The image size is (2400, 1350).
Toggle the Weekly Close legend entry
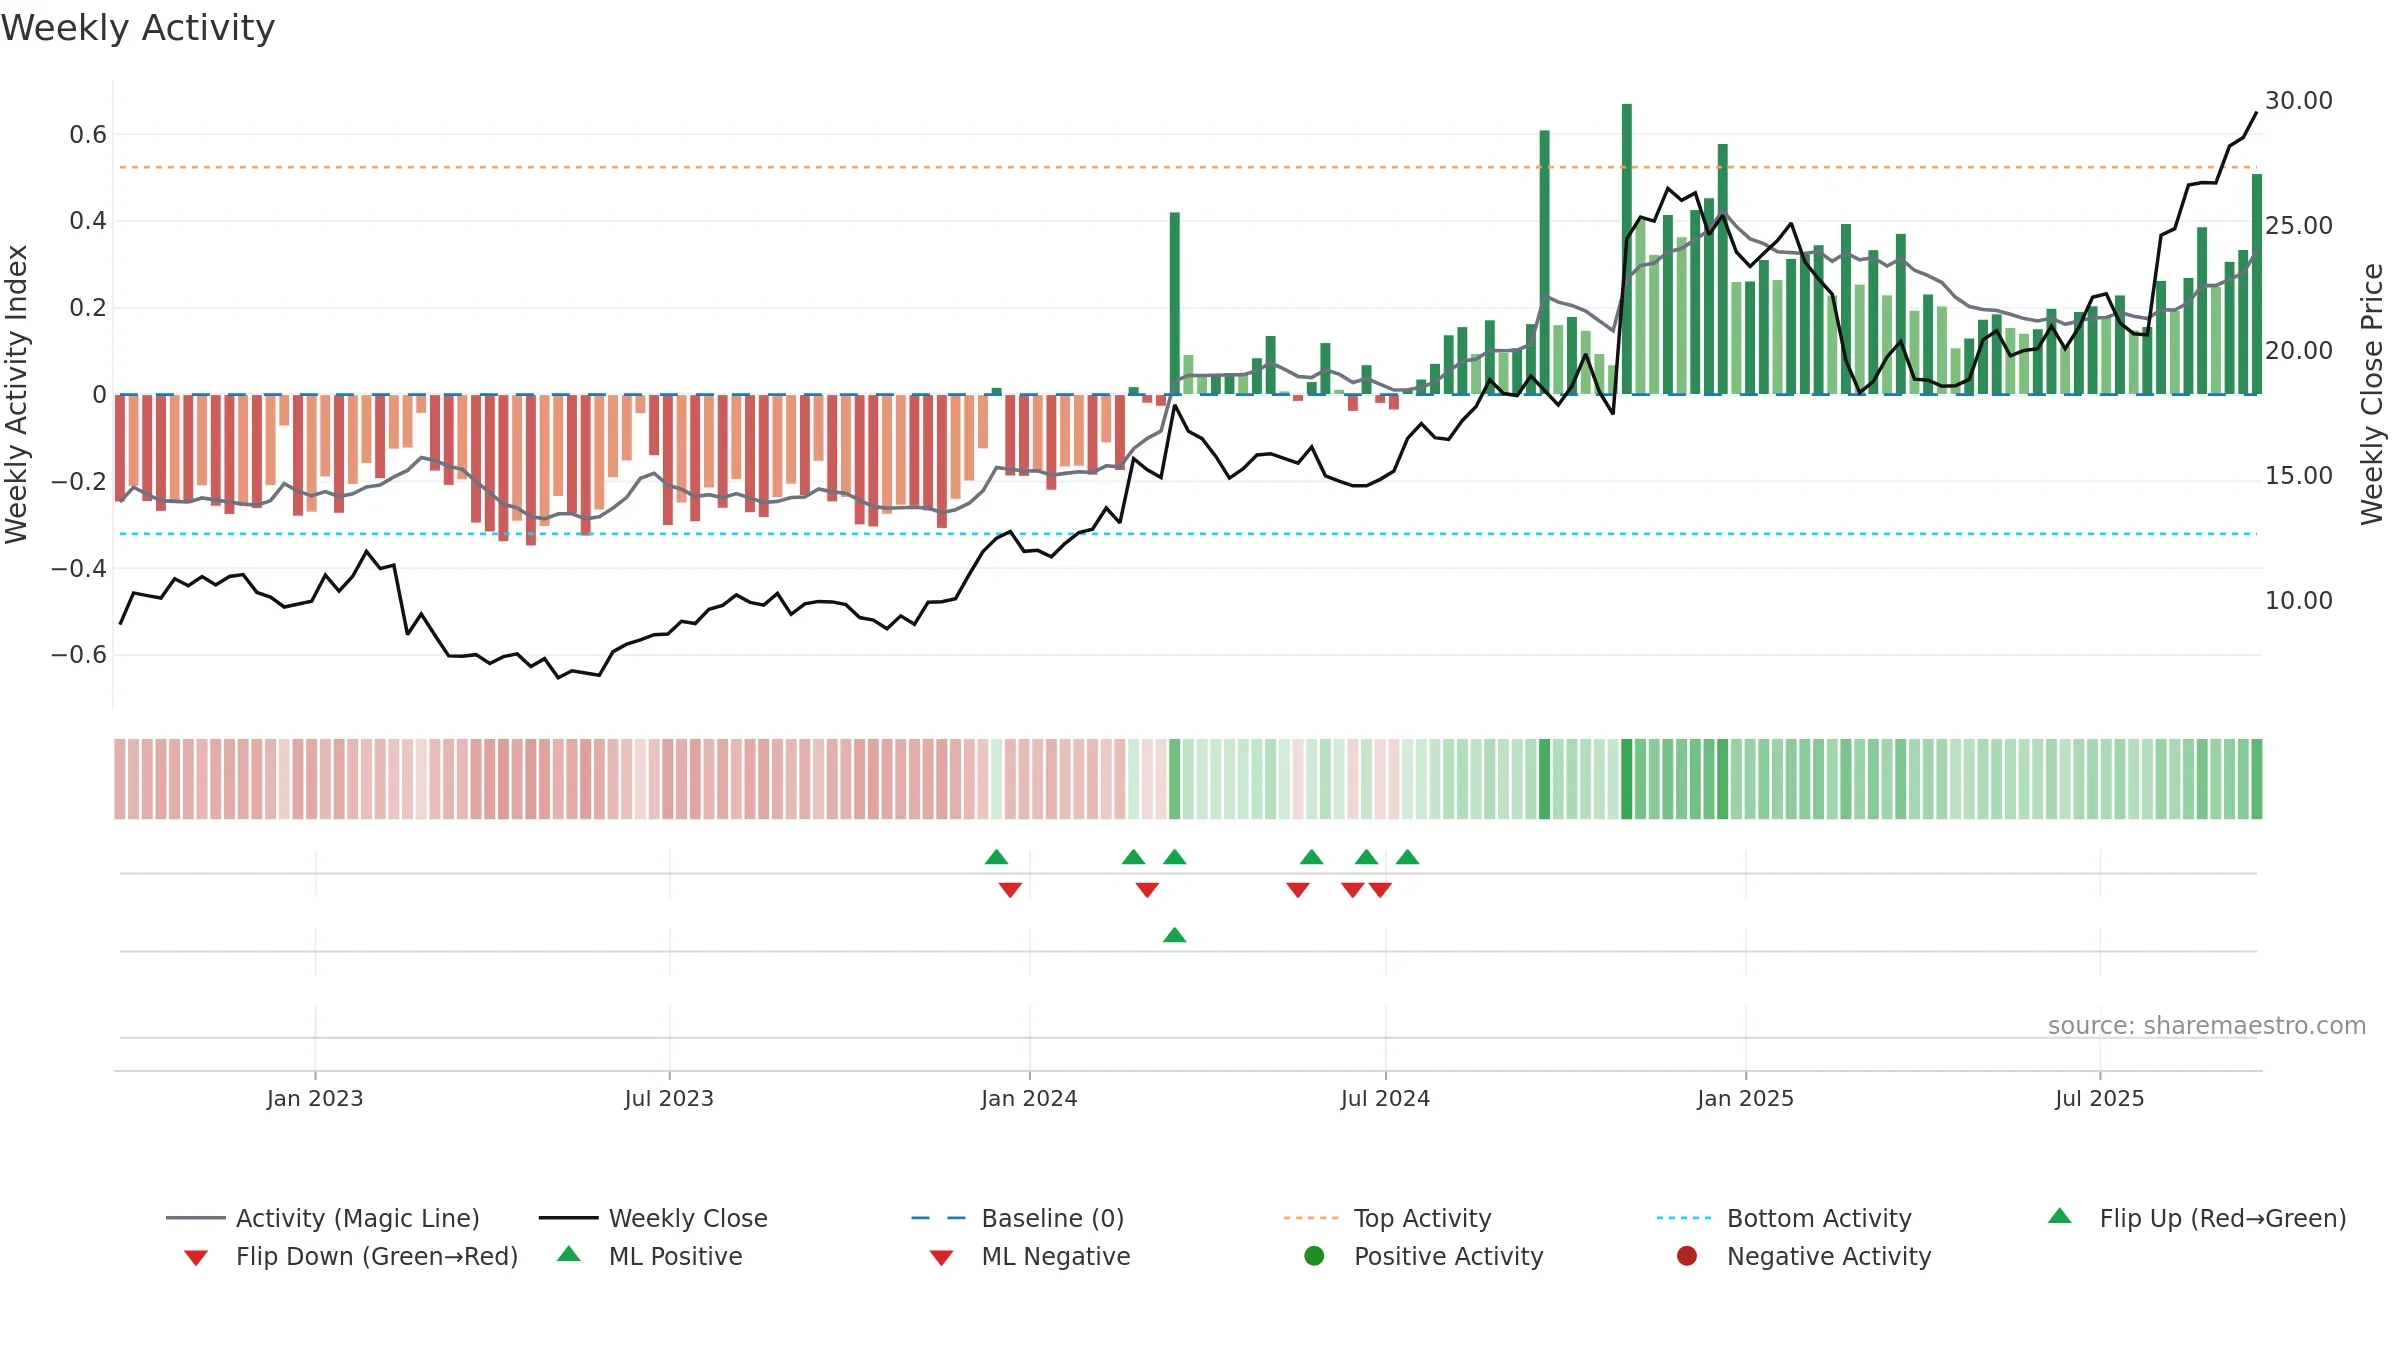653,1218
